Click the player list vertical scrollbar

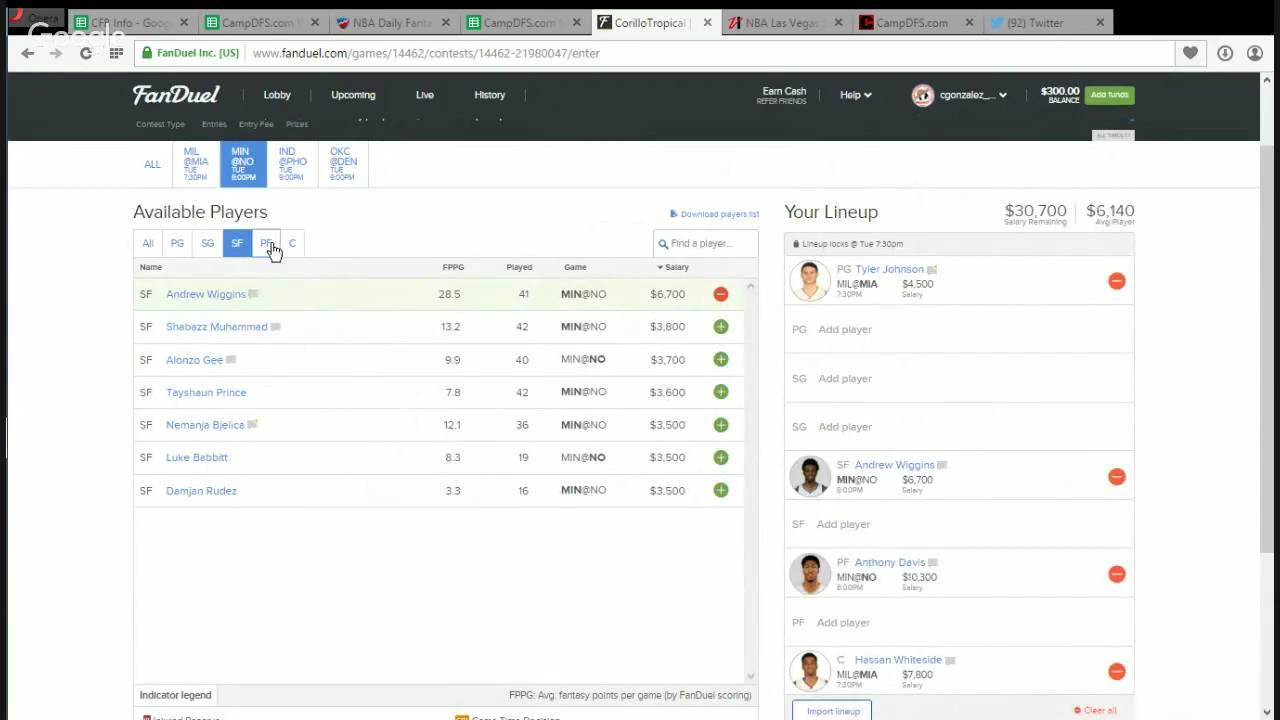(x=751, y=480)
